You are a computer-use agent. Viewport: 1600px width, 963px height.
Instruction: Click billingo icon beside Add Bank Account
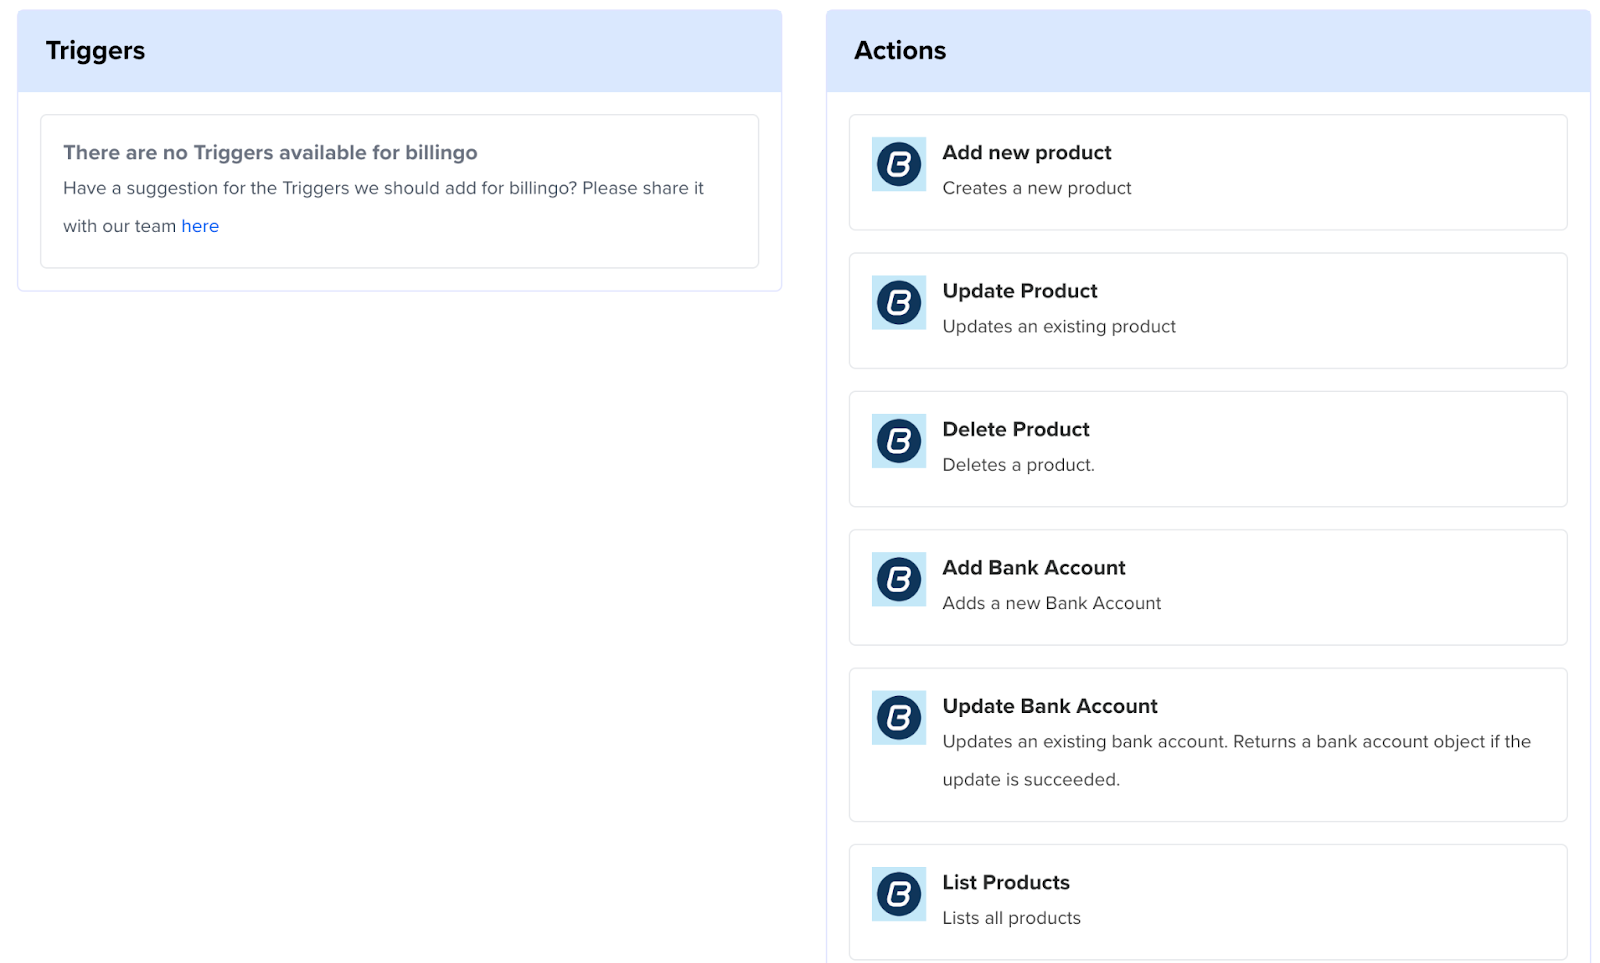tap(898, 579)
